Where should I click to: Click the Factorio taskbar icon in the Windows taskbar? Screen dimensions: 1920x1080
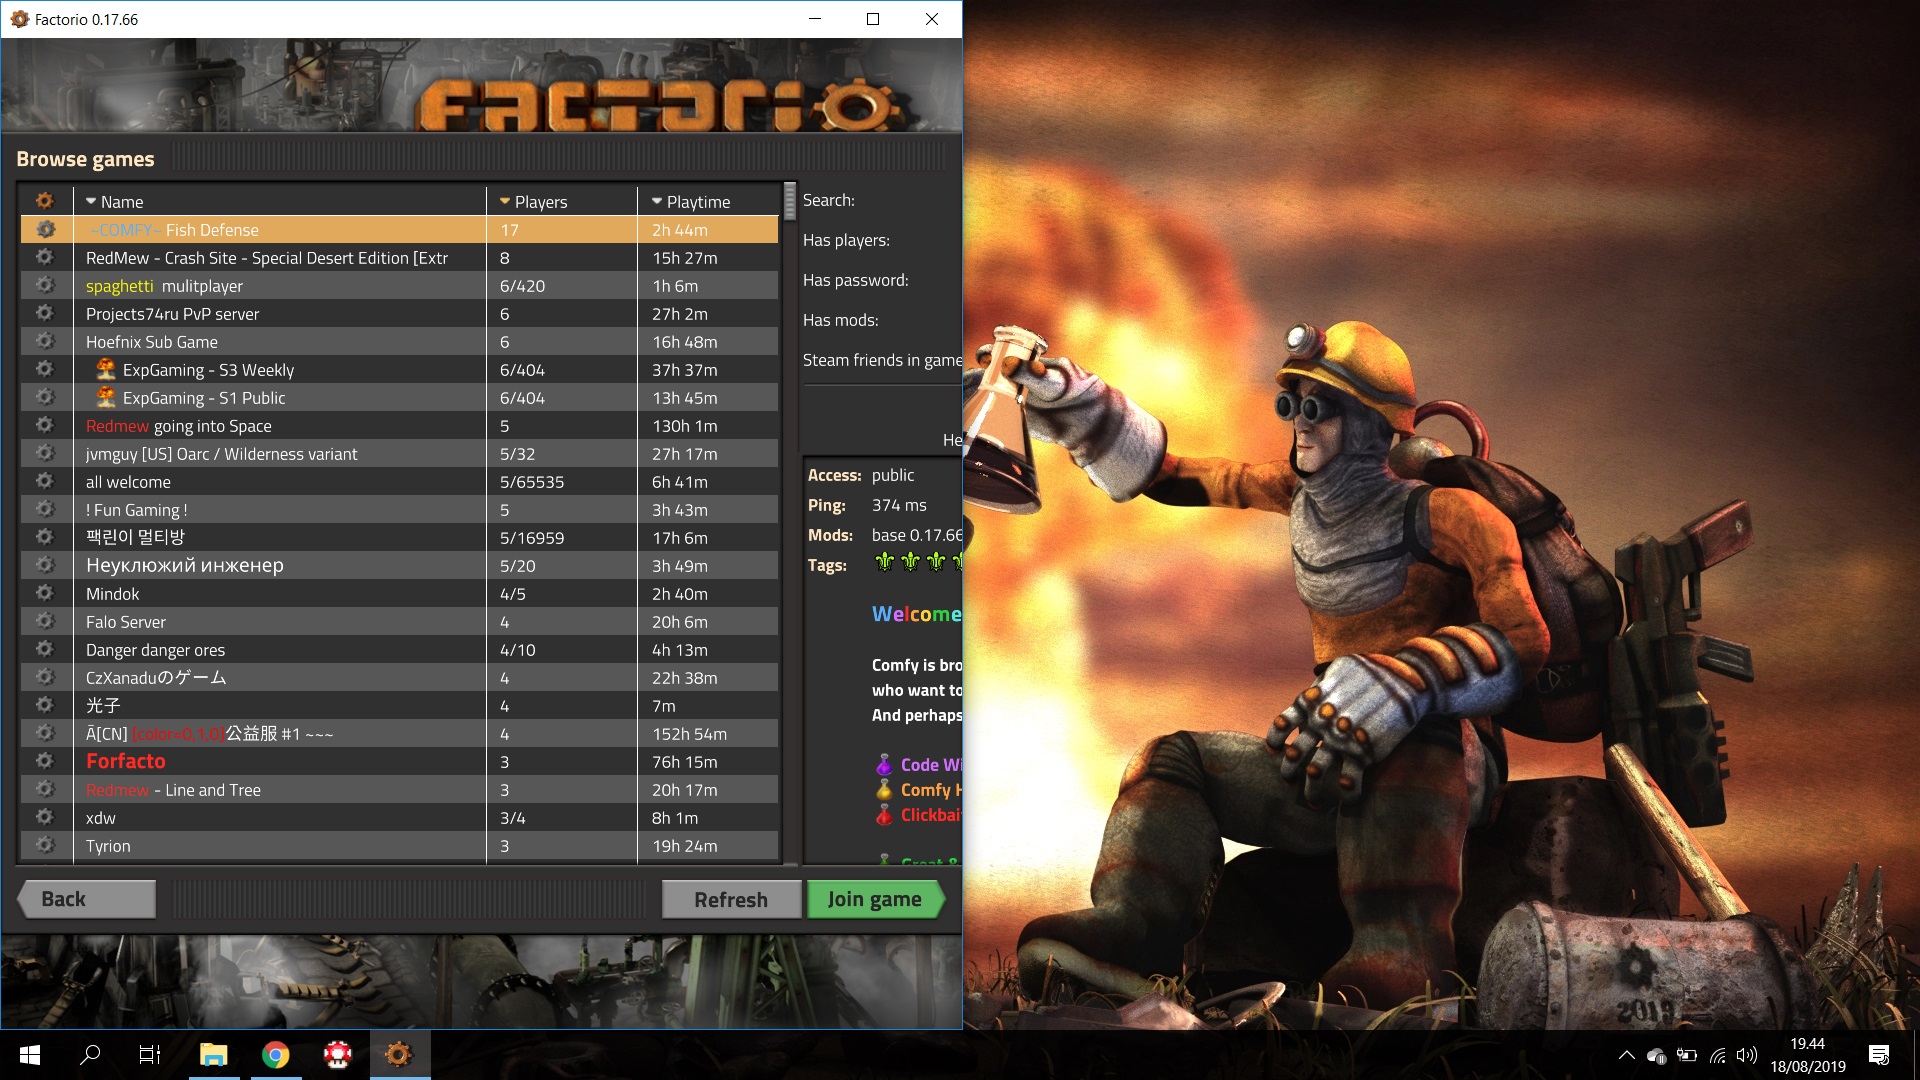pyautogui.click(x=398, y=1055)
